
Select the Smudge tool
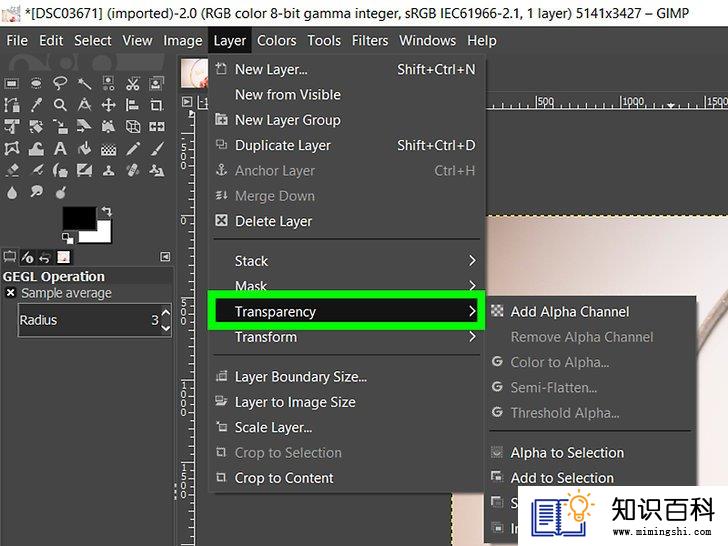[x=36, y=192]
